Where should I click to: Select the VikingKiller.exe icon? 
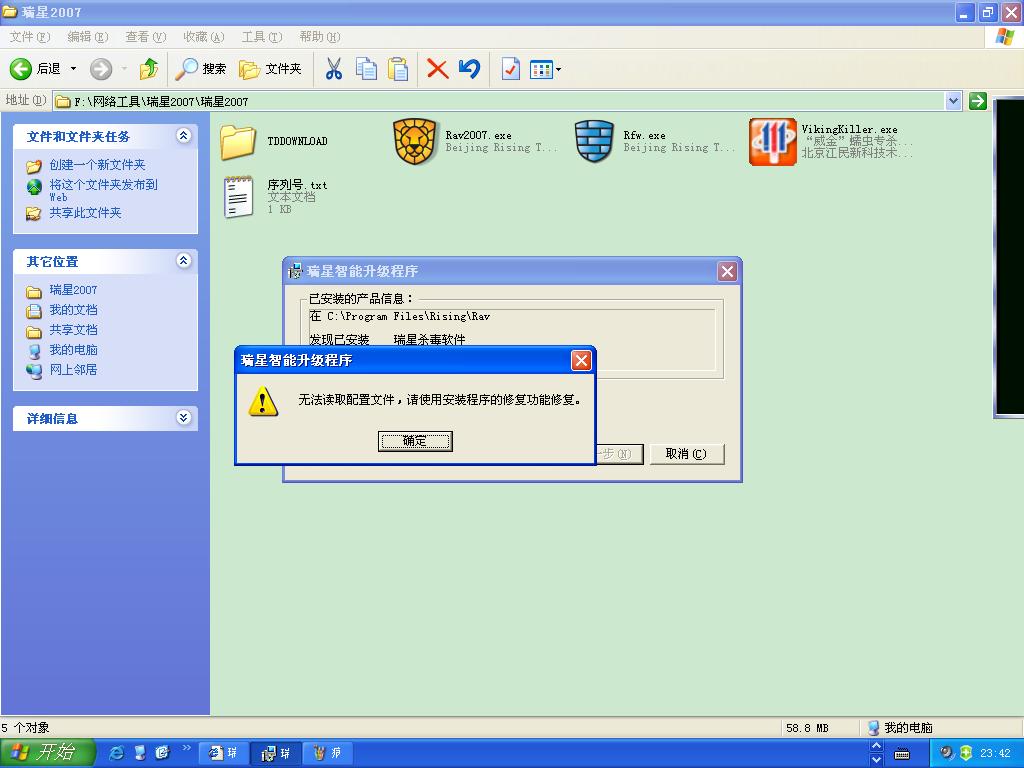(x=773, y=142)
